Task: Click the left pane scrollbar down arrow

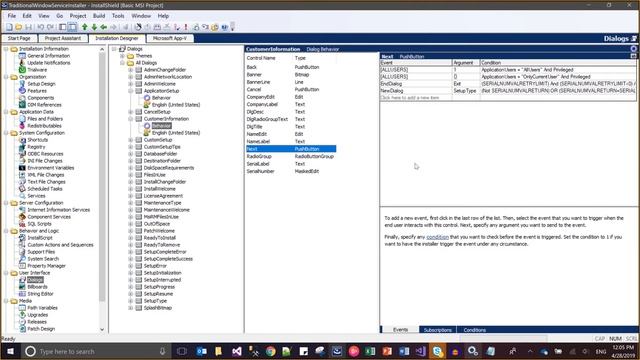Action: click(x=102, y=329)
